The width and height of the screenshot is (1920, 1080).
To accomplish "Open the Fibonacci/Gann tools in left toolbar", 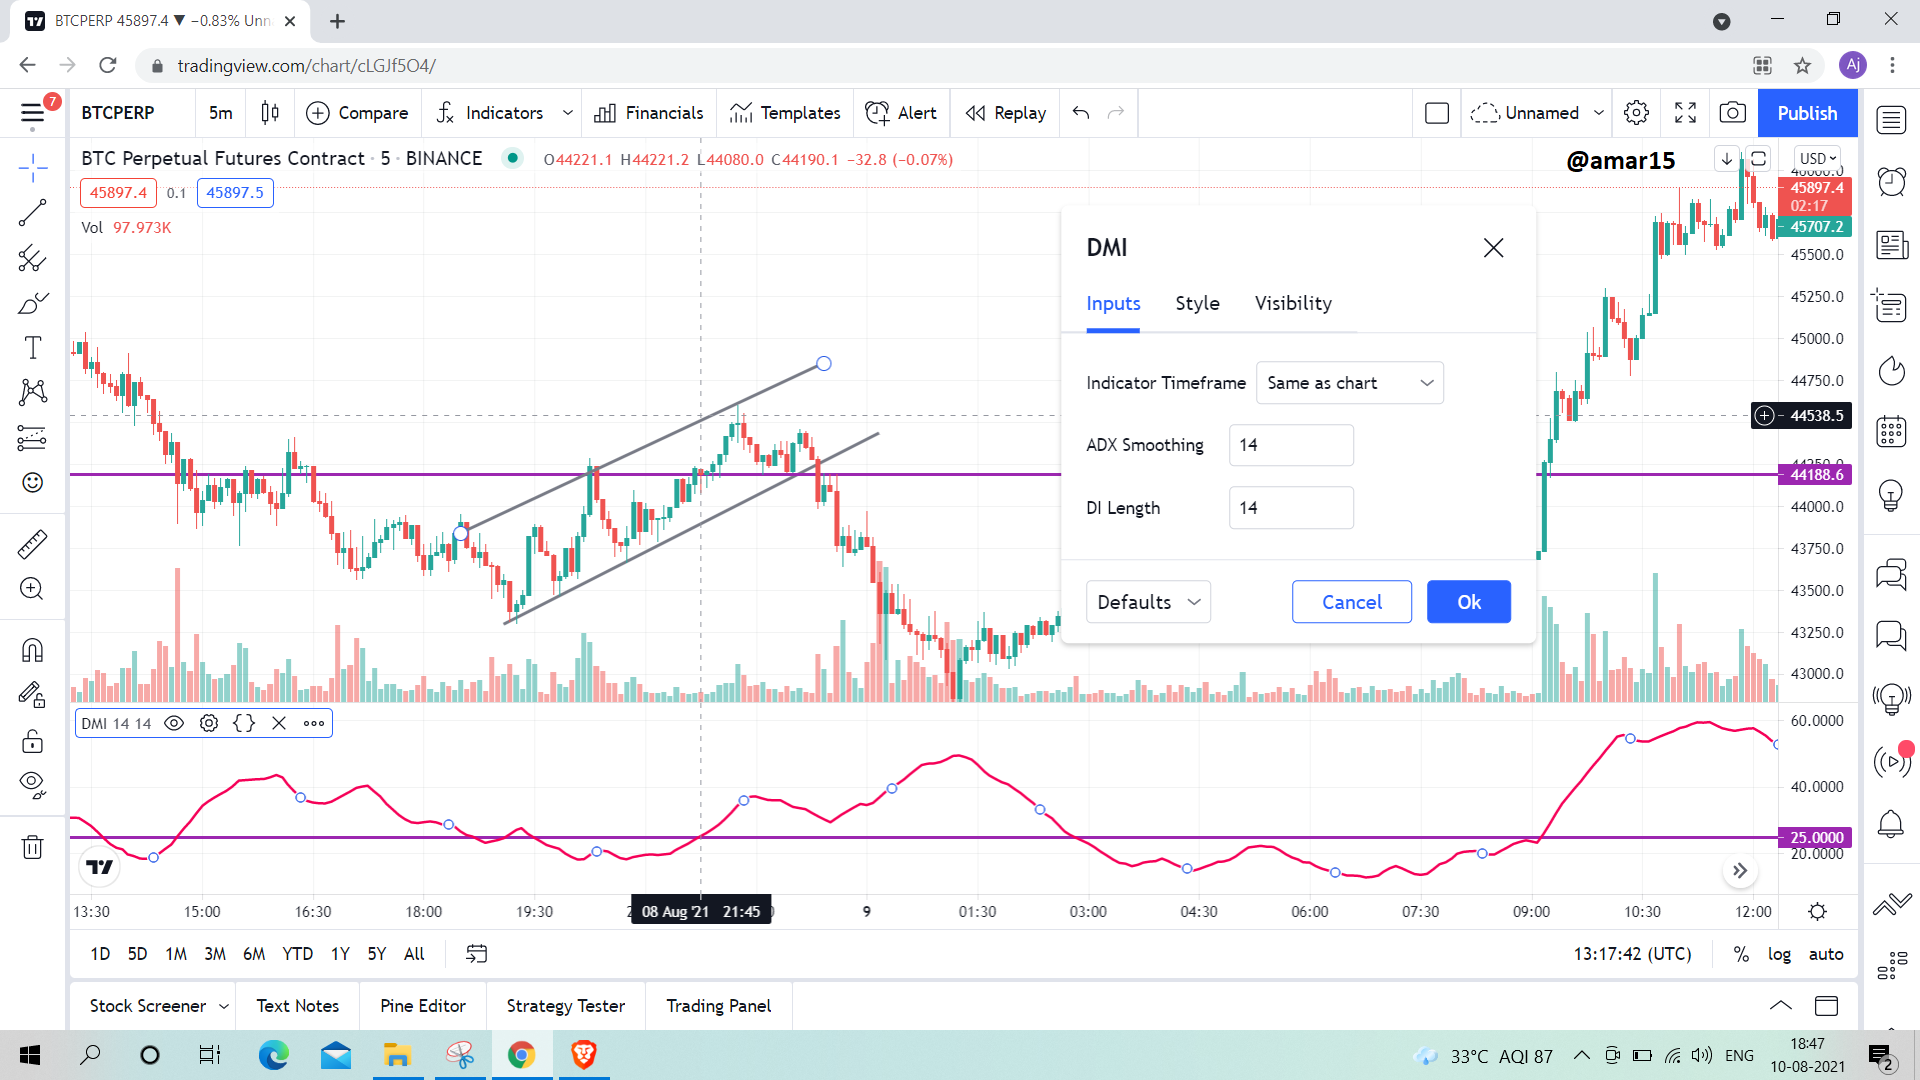I will coord(32,259).
